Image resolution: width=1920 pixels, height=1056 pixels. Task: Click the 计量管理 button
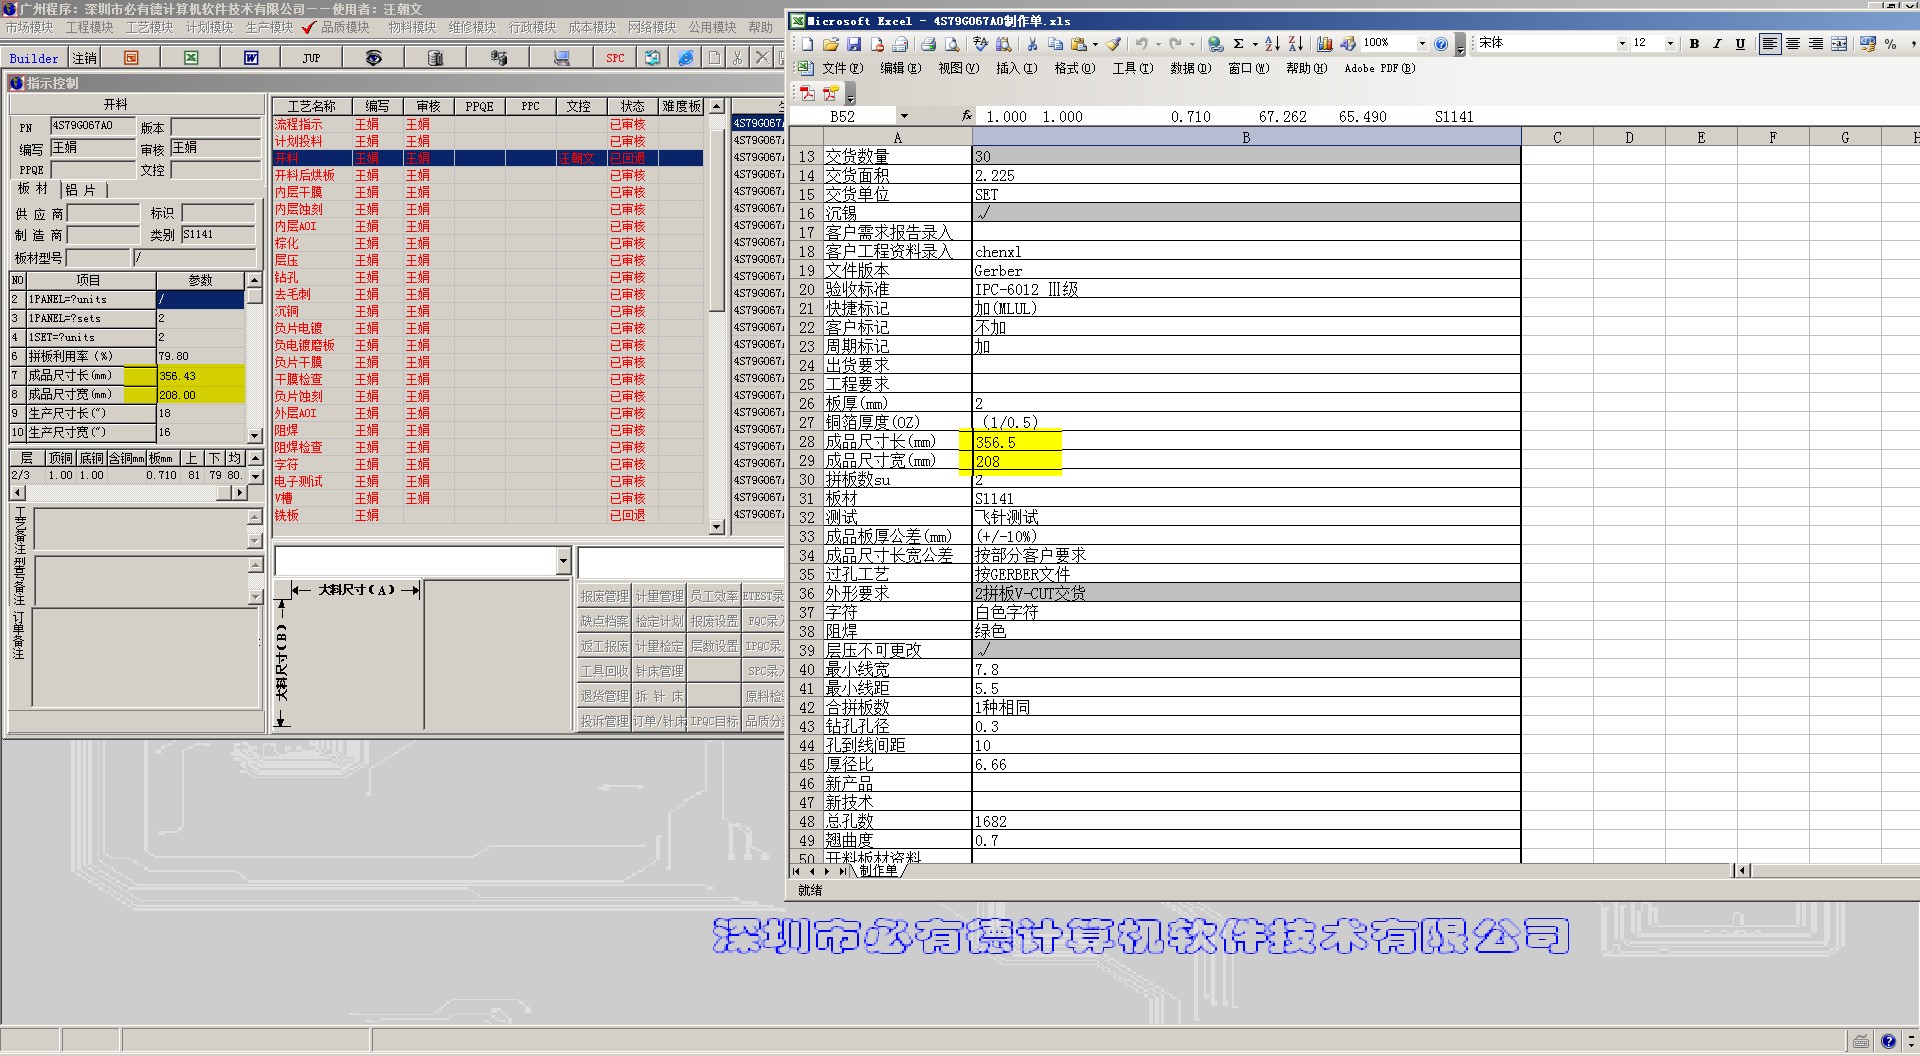pos(659,596)
